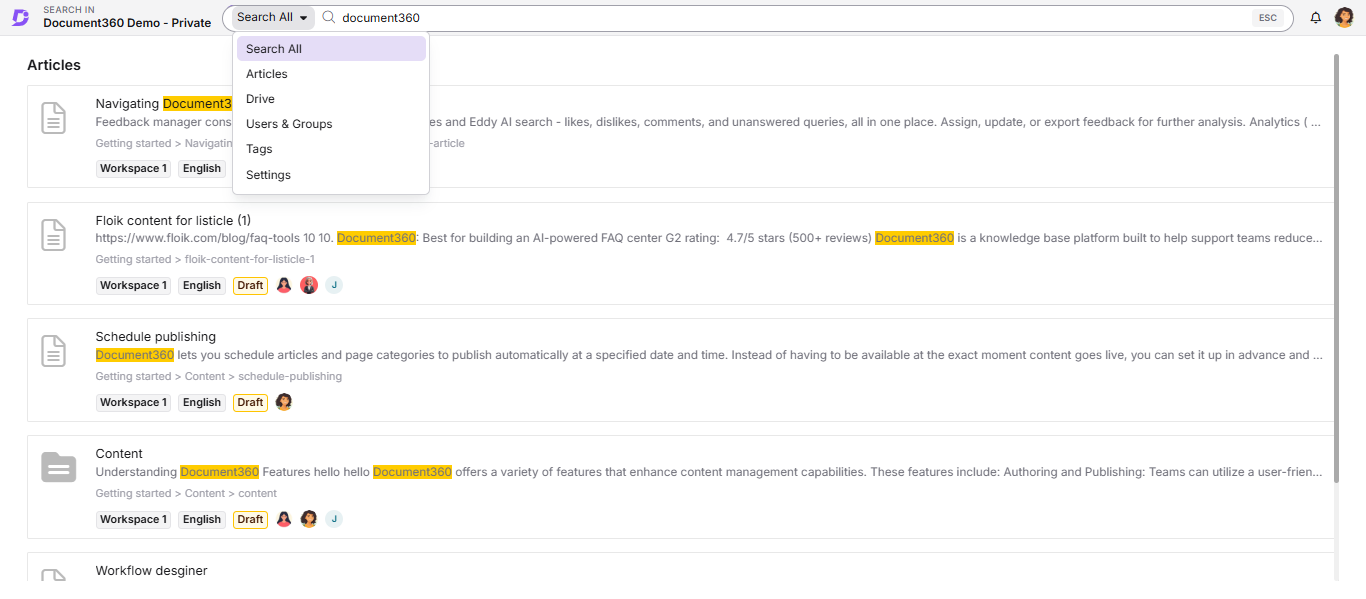The width and height of the screenshot is (1366, 599).
Task: Click breadcrumb Getting started > floik-content-for-listicle-1
Action: [205, 260]
